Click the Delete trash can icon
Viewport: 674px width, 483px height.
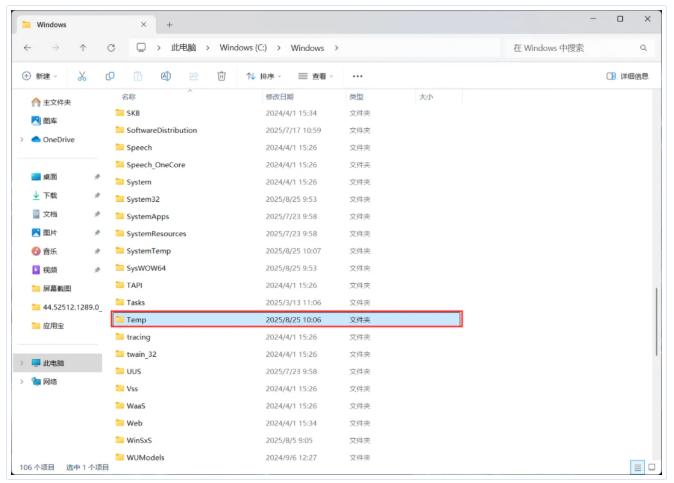(x=221, y=76)
